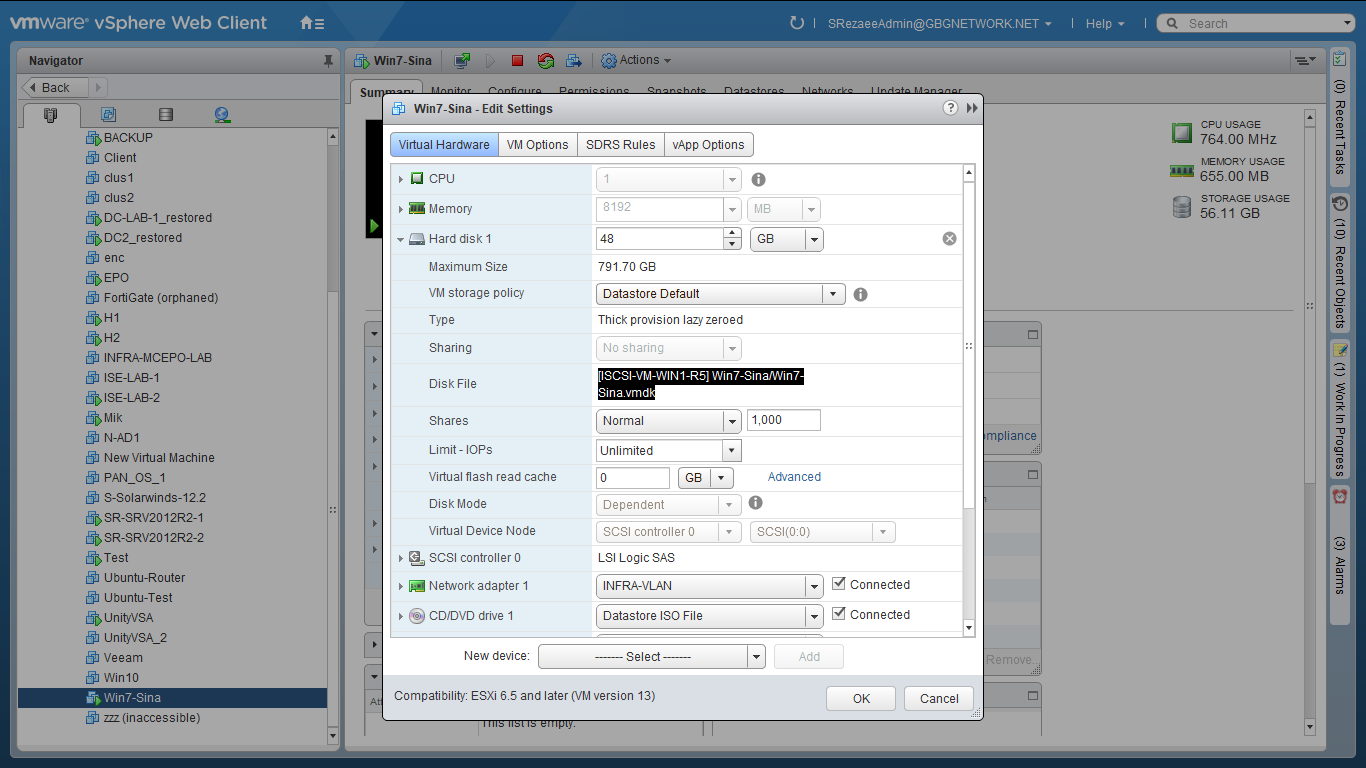
Task: Expand CD/DVD drive 1 row
Action: [401, 616]
